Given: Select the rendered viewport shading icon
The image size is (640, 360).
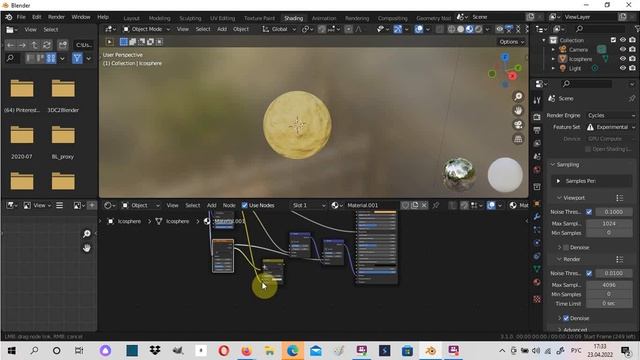Looking at the screenshot, I should [479, 29].
